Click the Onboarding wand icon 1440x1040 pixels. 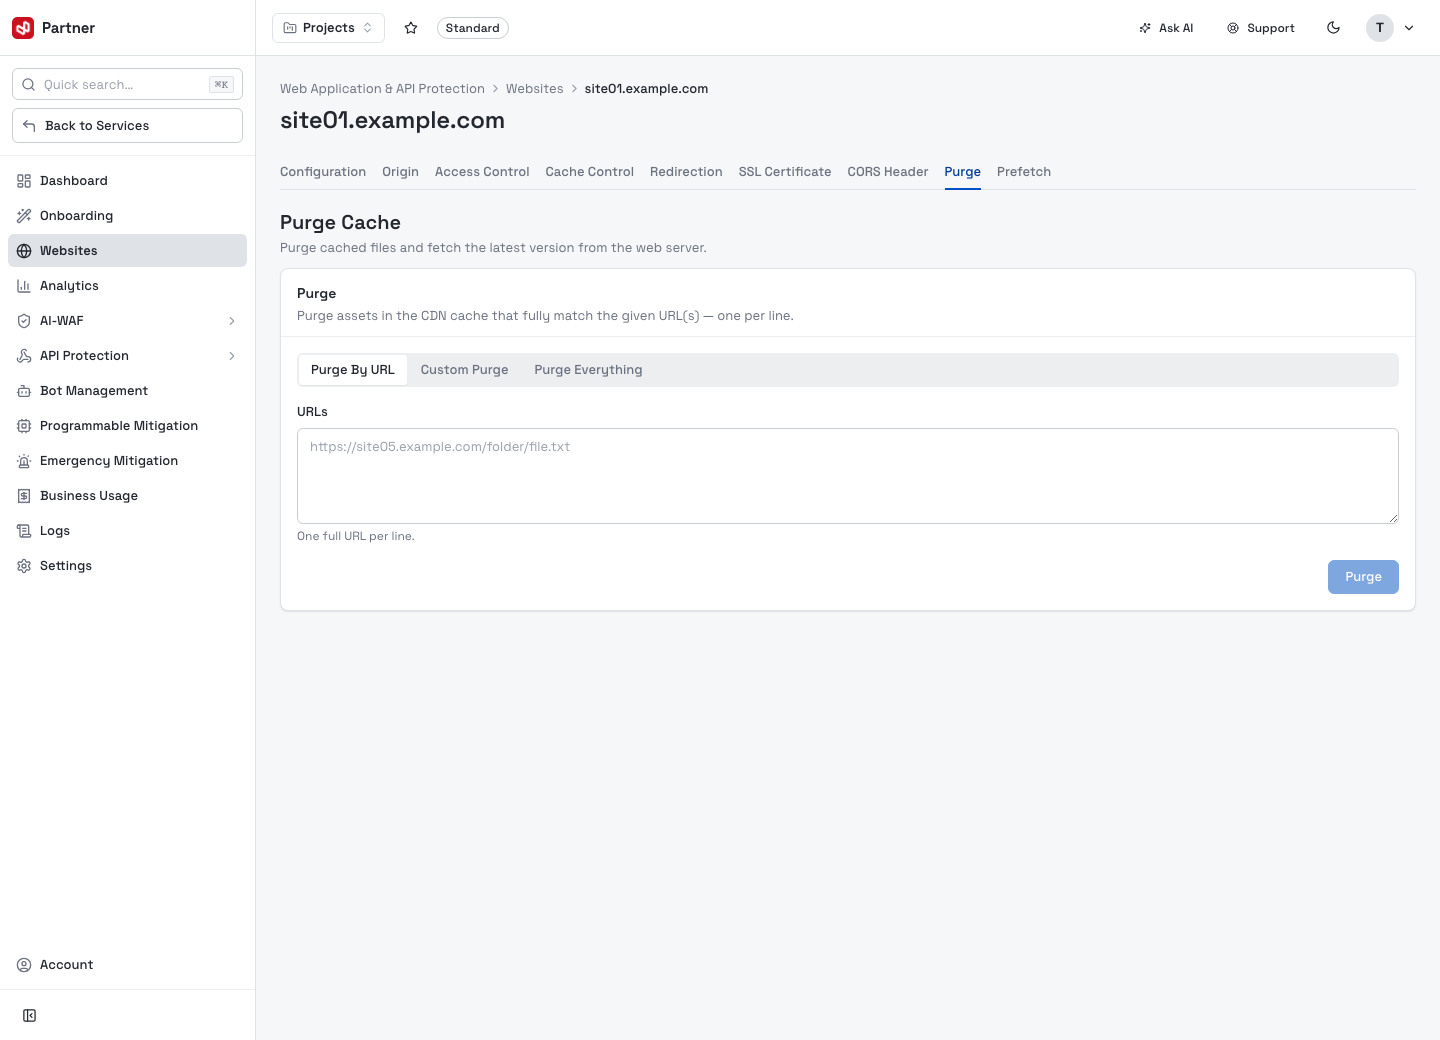(24, 216)
